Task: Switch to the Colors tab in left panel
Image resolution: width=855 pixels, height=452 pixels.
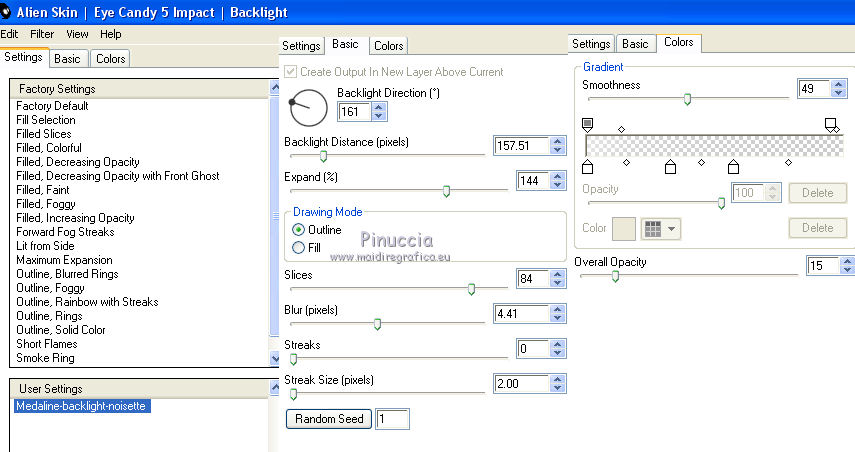Action: click(111, 59)
